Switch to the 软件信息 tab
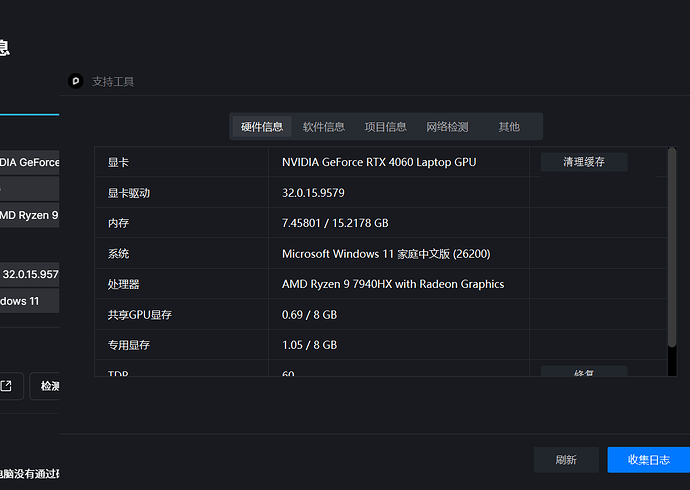Screen dimensions: 690x490 [324, 127]
